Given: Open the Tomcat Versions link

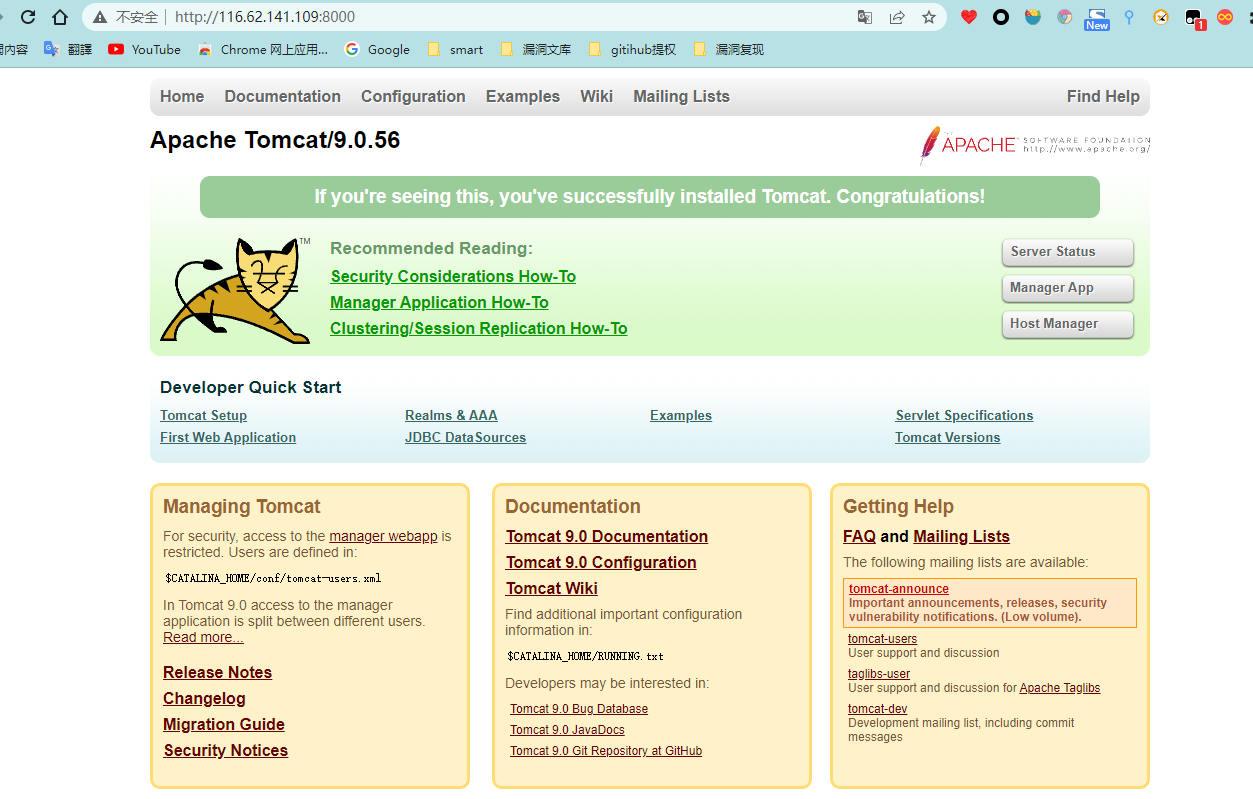Looking at the screenshot, I should pos(947,437).
